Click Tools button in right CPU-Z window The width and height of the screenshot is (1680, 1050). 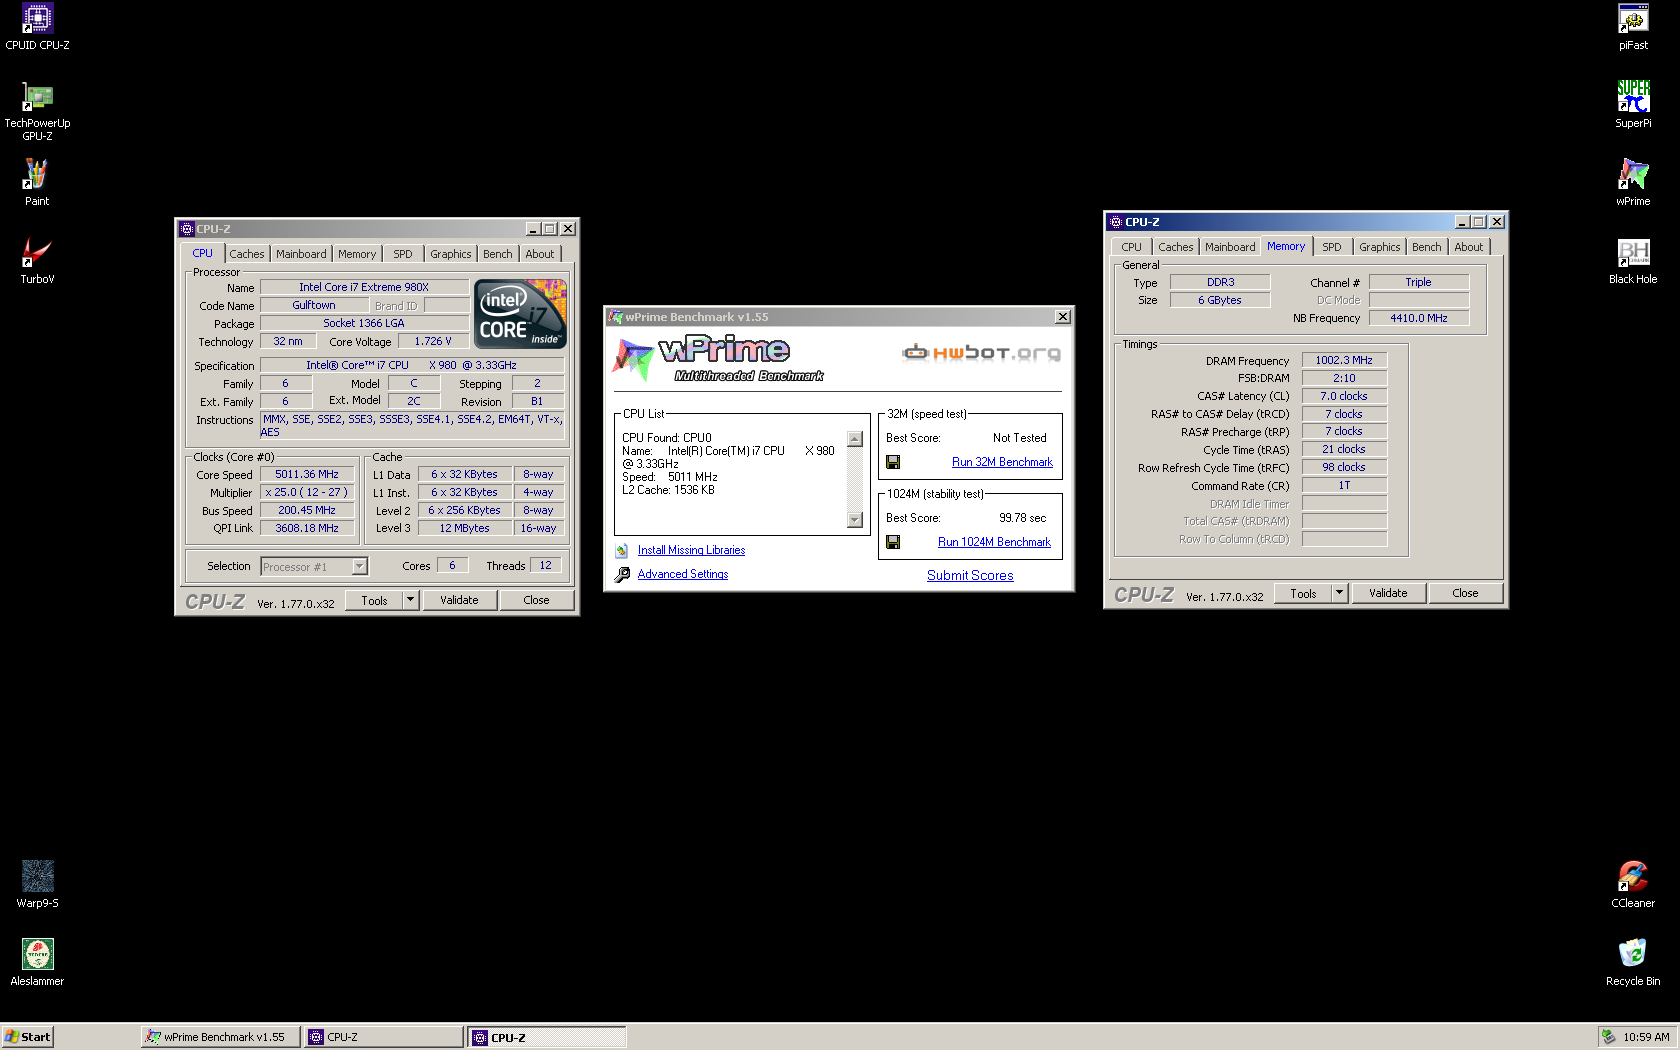(1304, 593)
